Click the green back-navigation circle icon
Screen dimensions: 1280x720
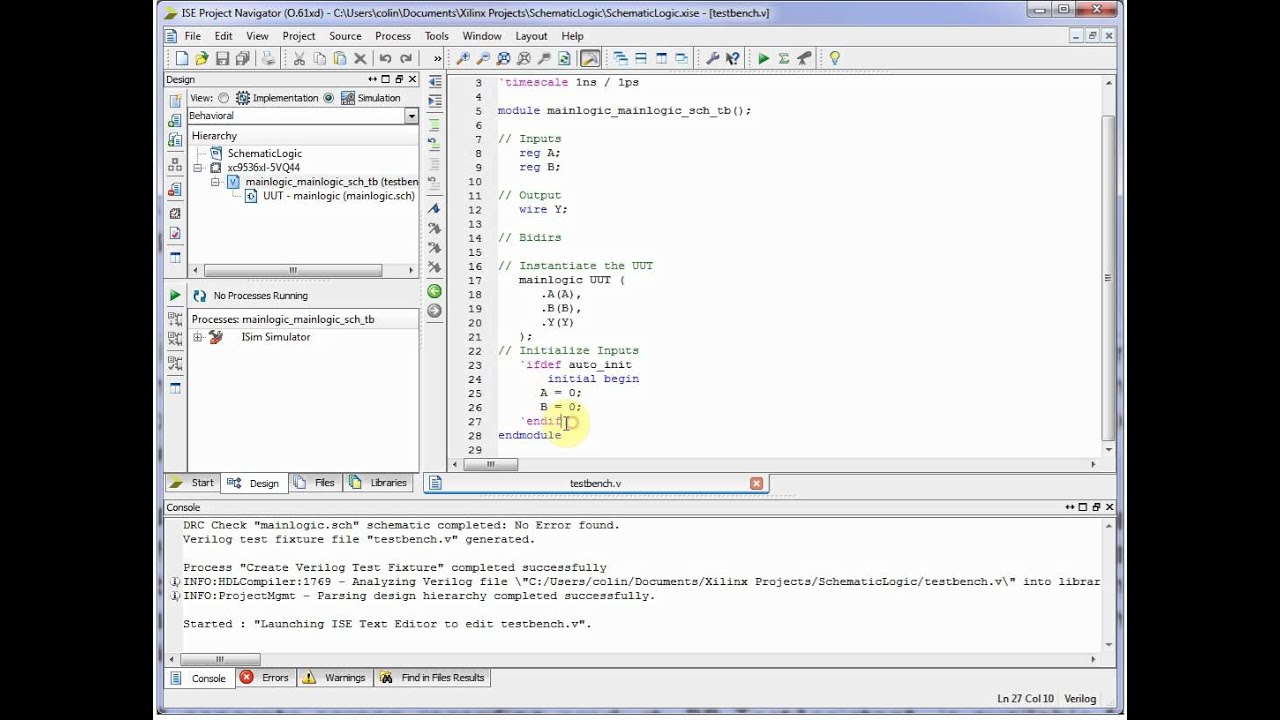click(x=434, y=291)
